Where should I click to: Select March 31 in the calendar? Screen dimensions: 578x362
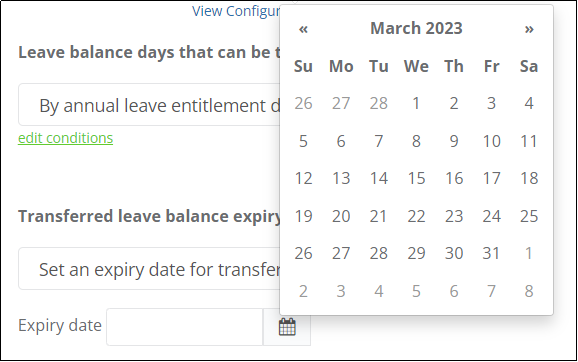(491, 254)
